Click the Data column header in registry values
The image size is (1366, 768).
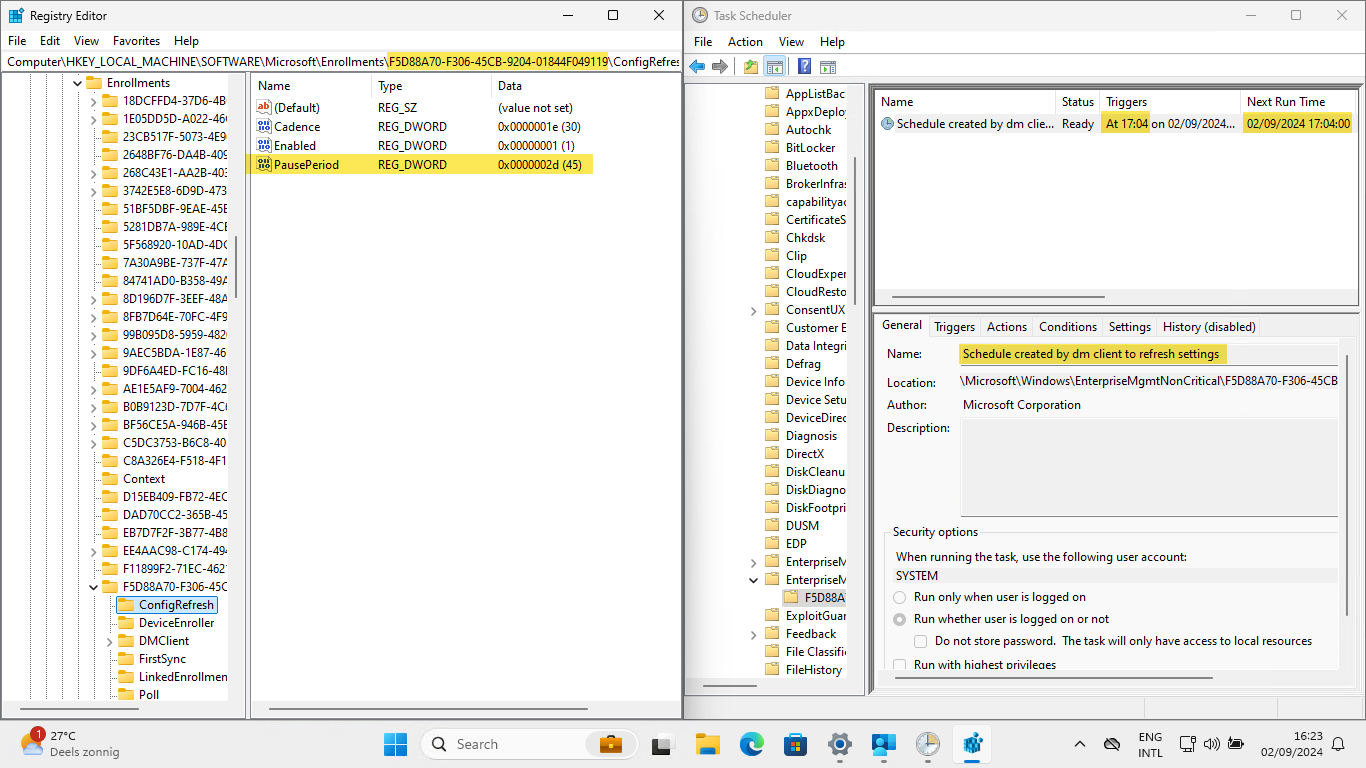[x=510, y=86]
